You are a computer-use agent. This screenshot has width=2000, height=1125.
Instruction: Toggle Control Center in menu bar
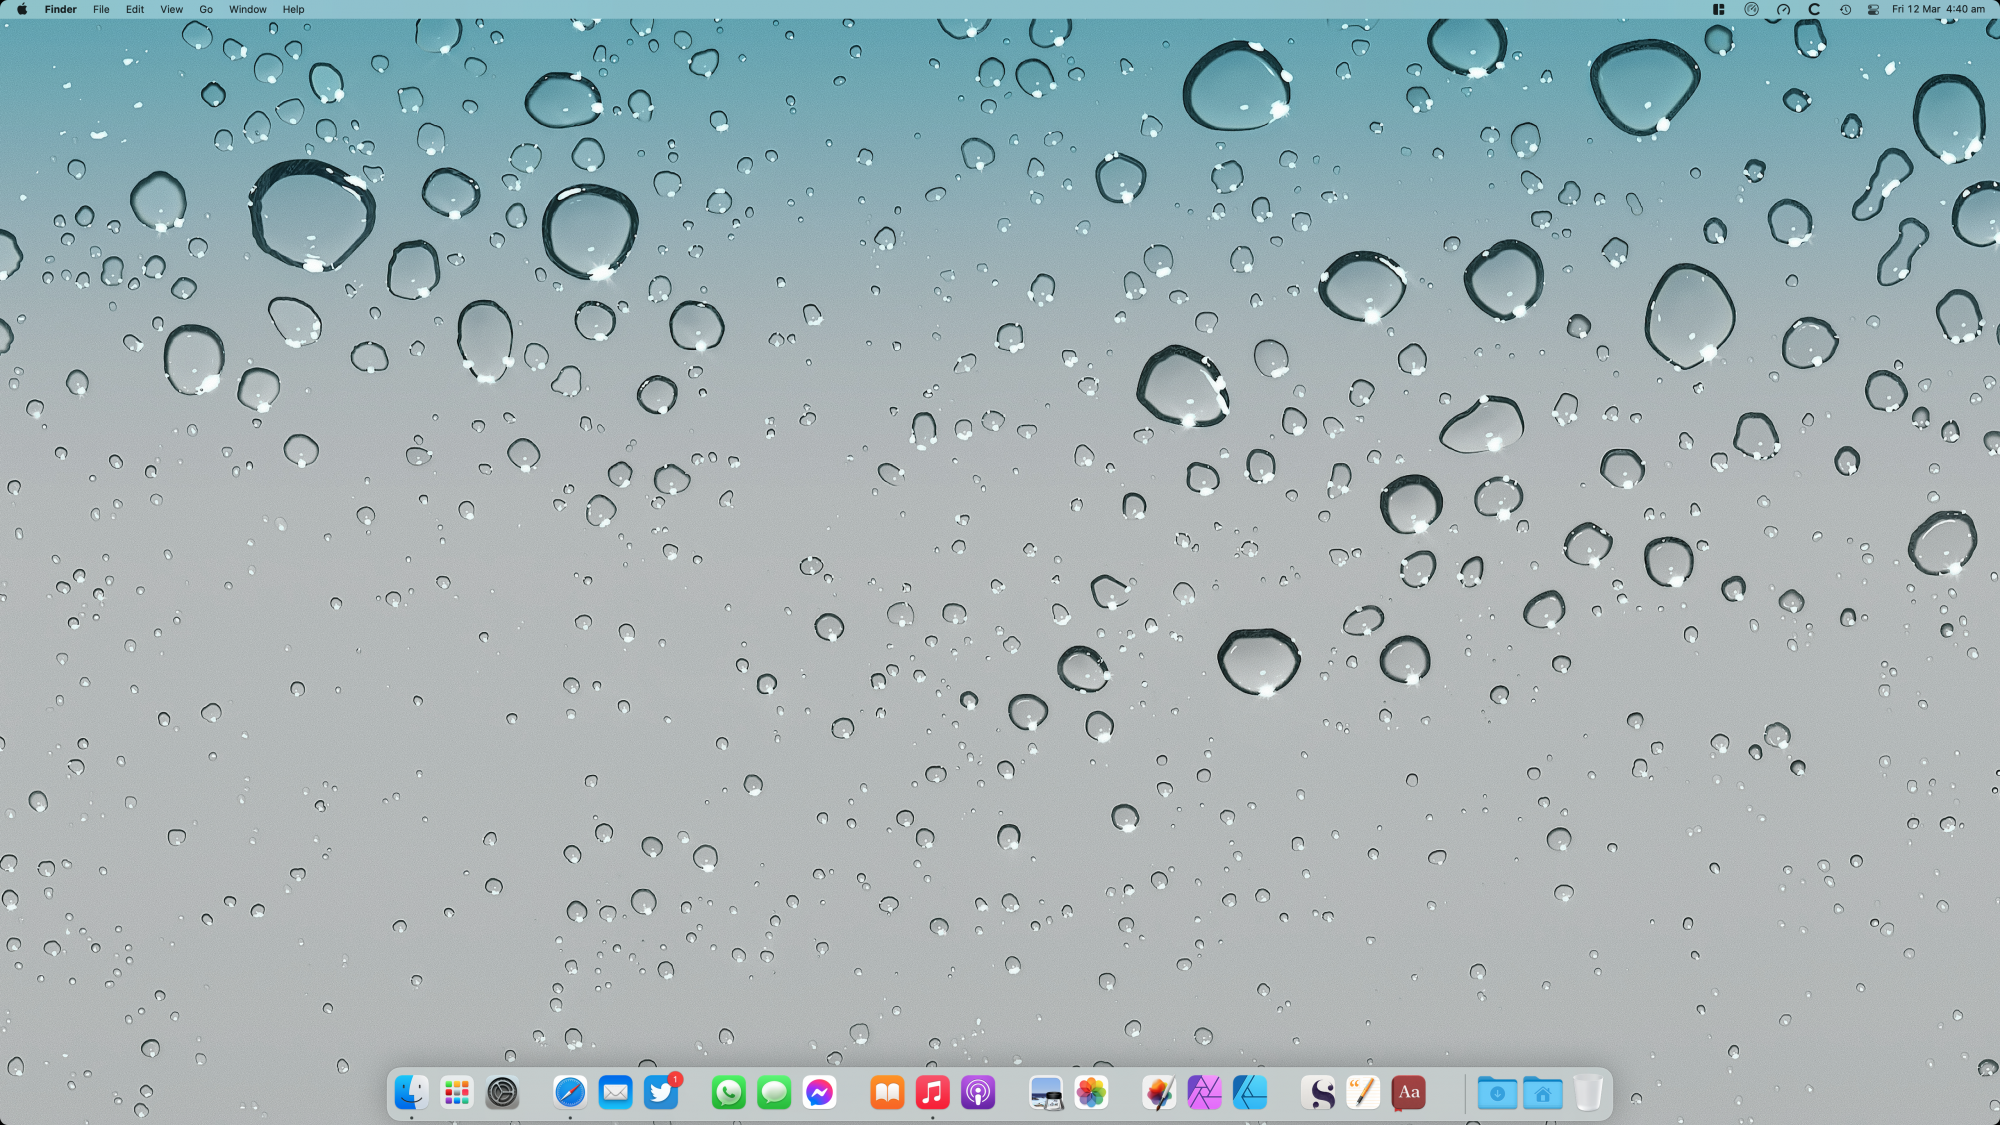[1873, 9]
